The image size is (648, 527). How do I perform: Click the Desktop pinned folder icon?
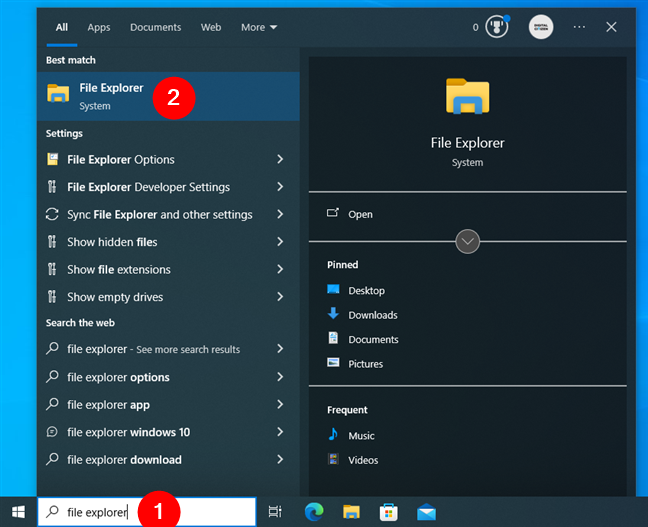click(333, 289)
